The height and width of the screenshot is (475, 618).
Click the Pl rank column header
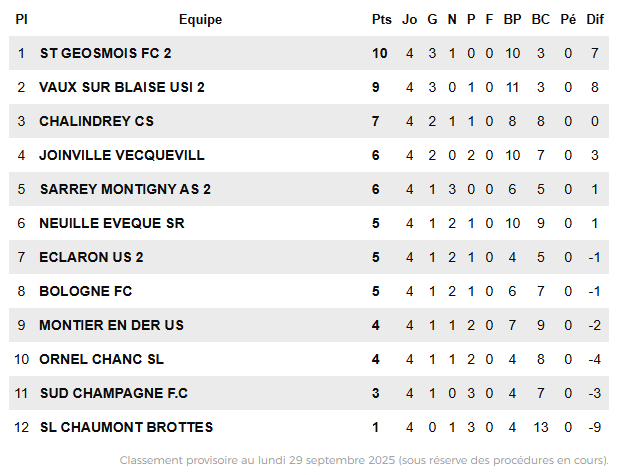(x=21, y=19)
